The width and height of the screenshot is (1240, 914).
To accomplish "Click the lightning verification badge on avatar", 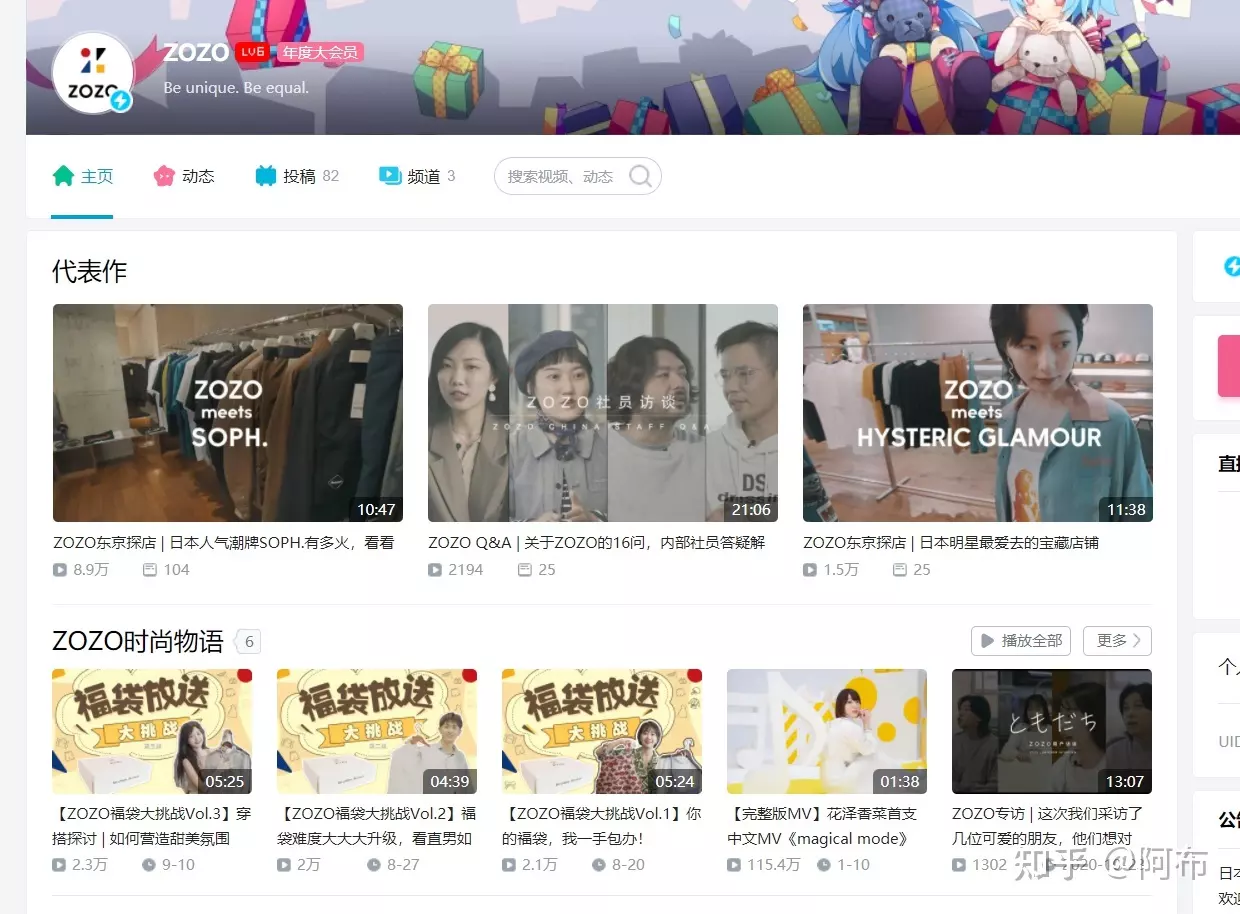I will point(121,101).
